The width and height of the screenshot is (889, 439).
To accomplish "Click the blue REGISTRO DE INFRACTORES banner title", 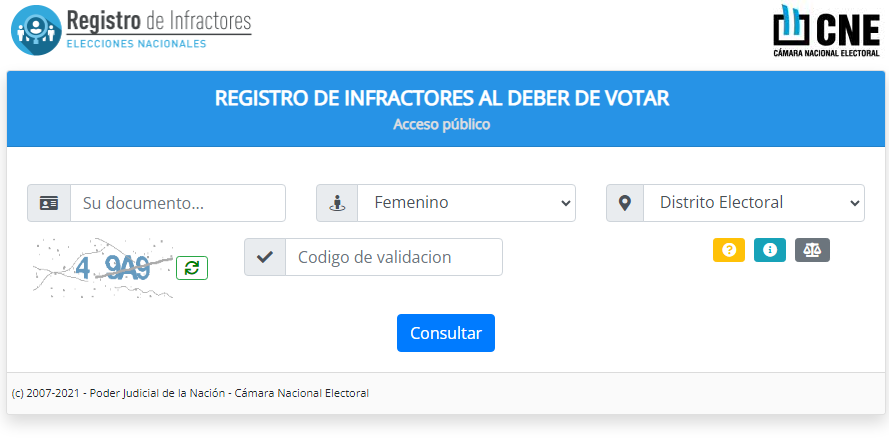I will click(x=442, y=98).
